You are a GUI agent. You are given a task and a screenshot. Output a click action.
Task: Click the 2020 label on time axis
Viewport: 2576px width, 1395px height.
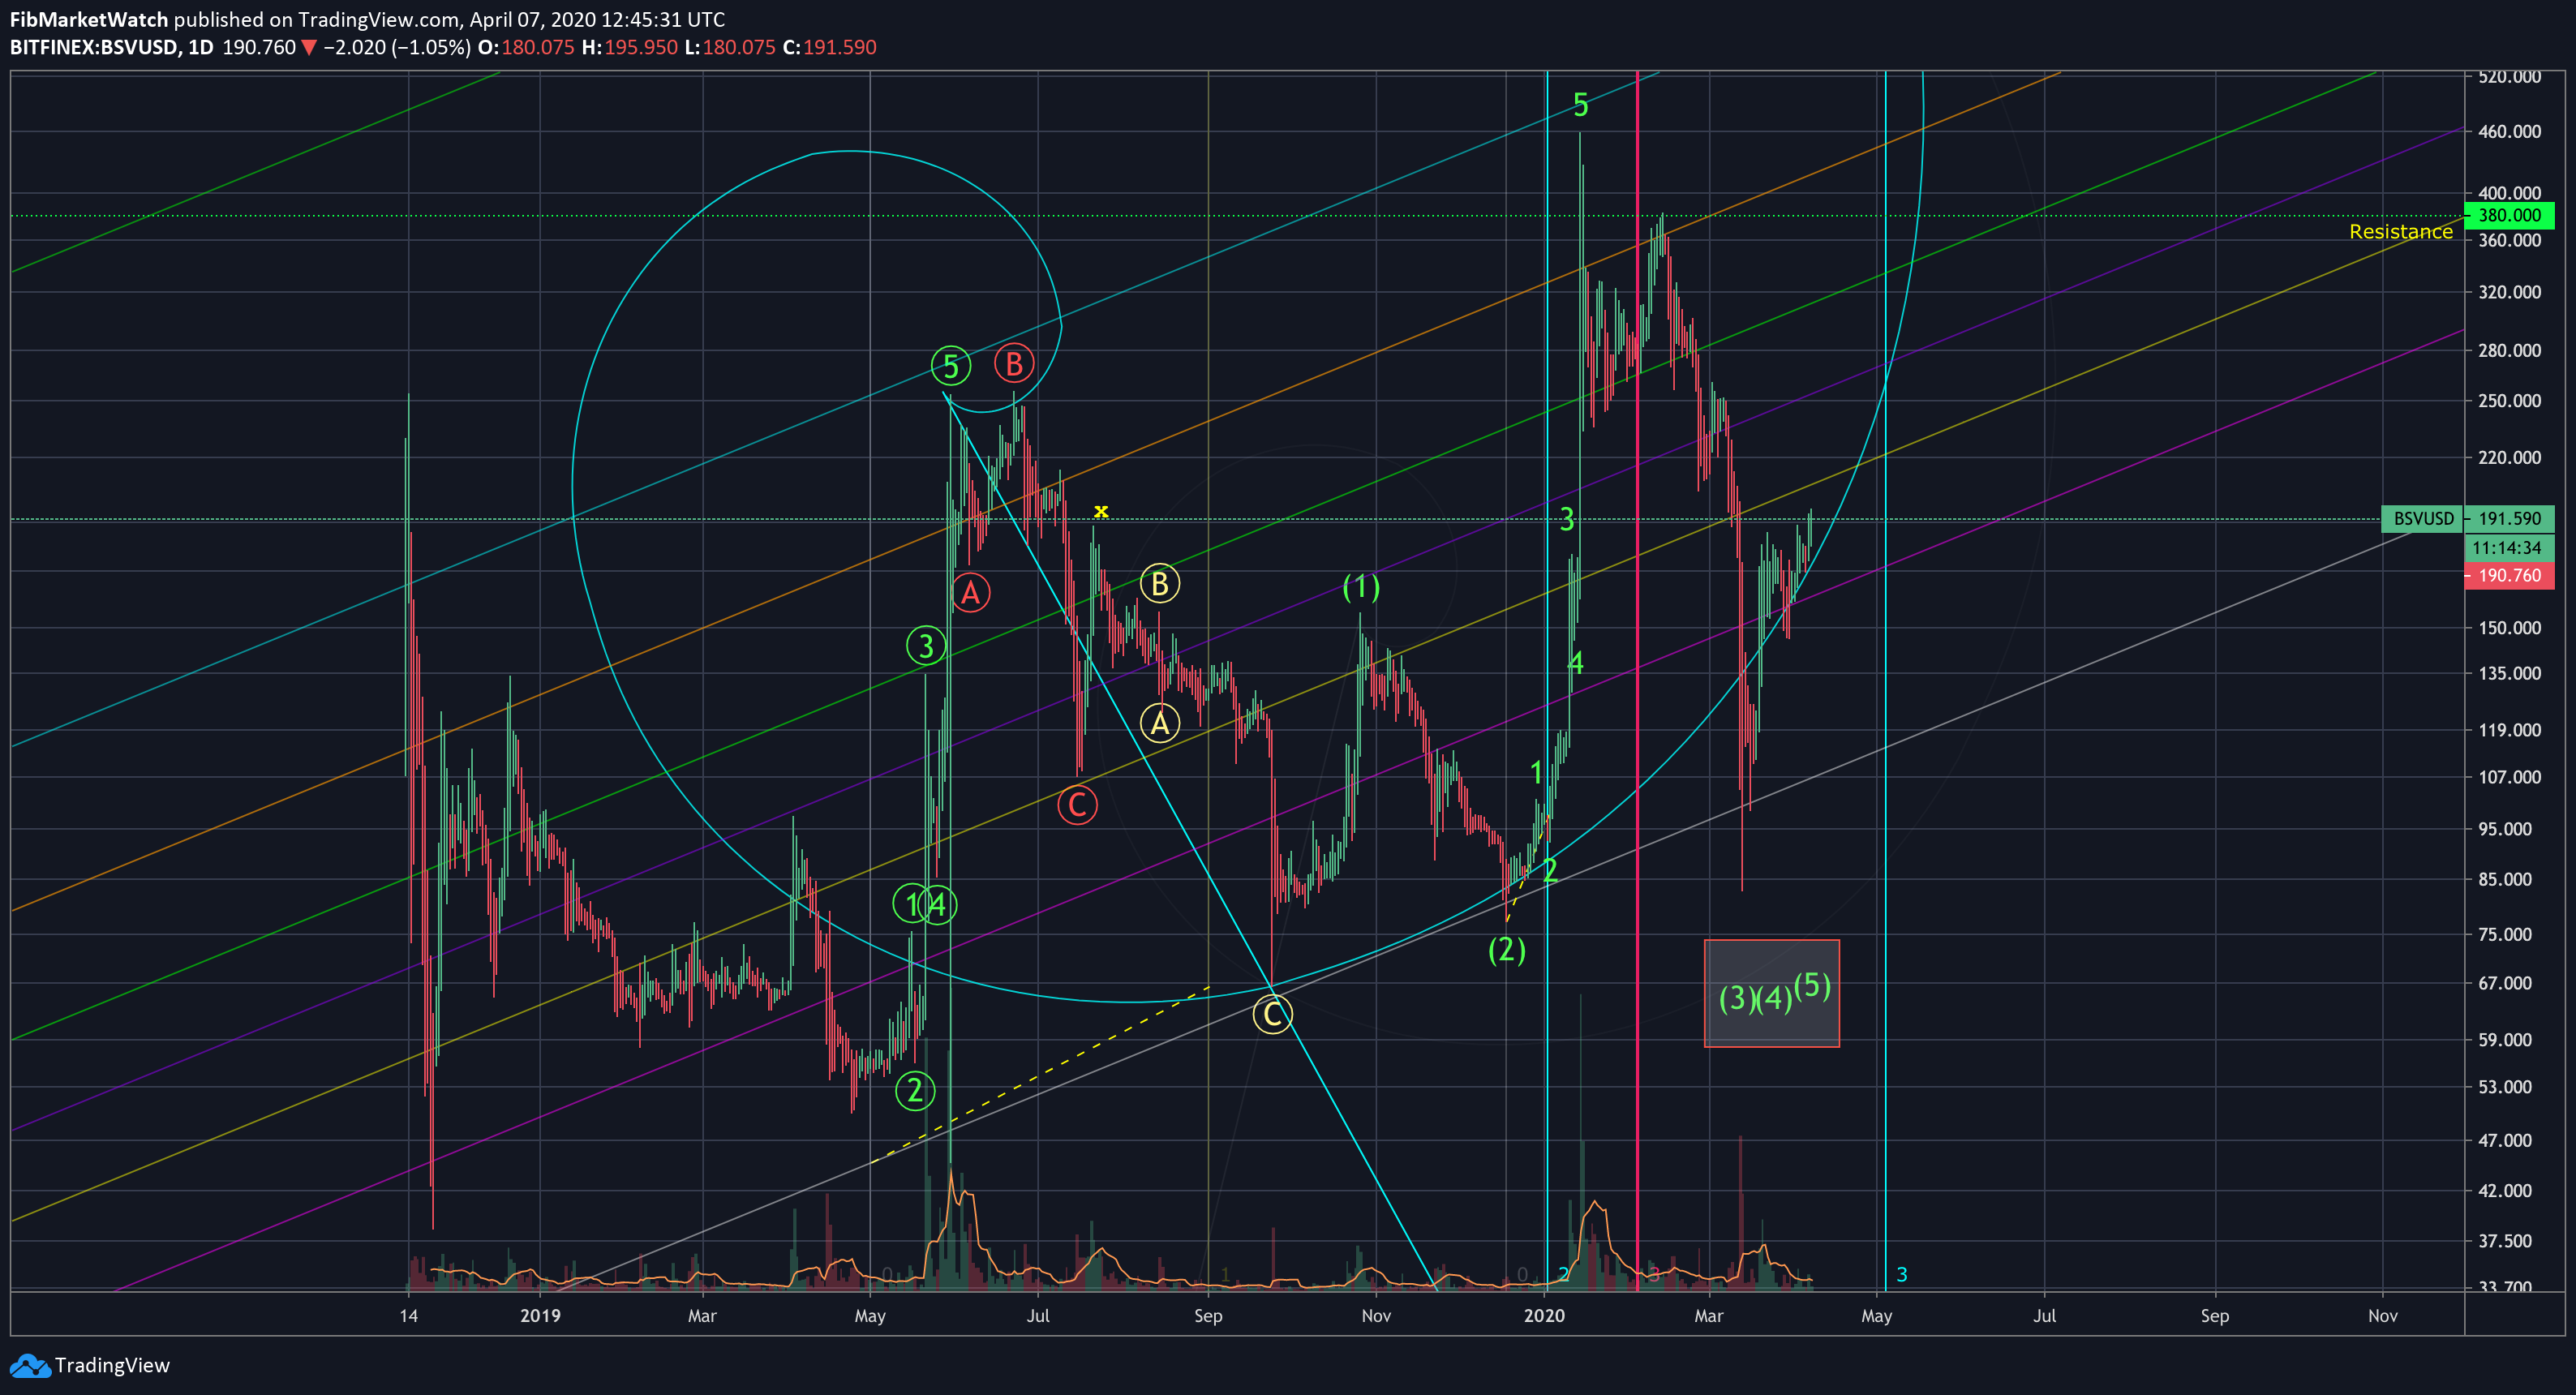(x=1544, y=1316)
